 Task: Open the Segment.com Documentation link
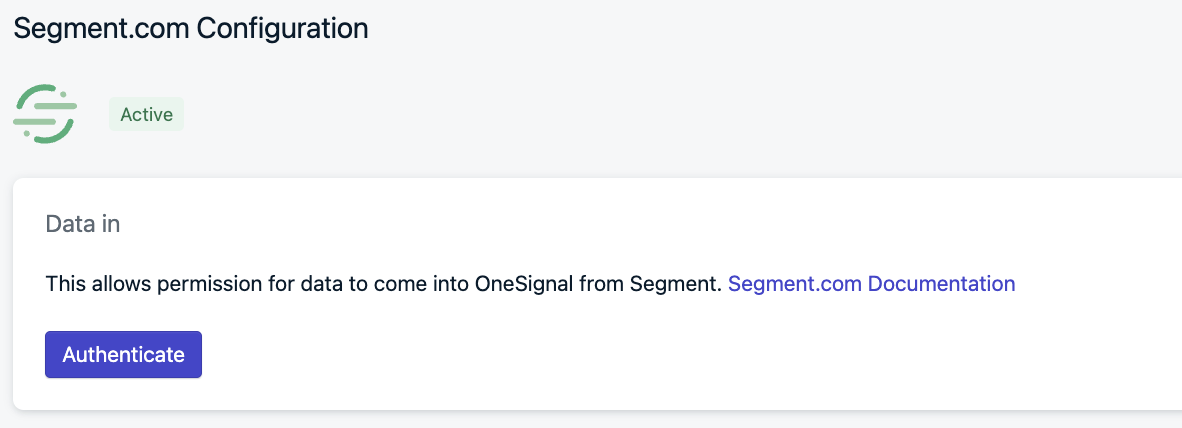point(871,284)
